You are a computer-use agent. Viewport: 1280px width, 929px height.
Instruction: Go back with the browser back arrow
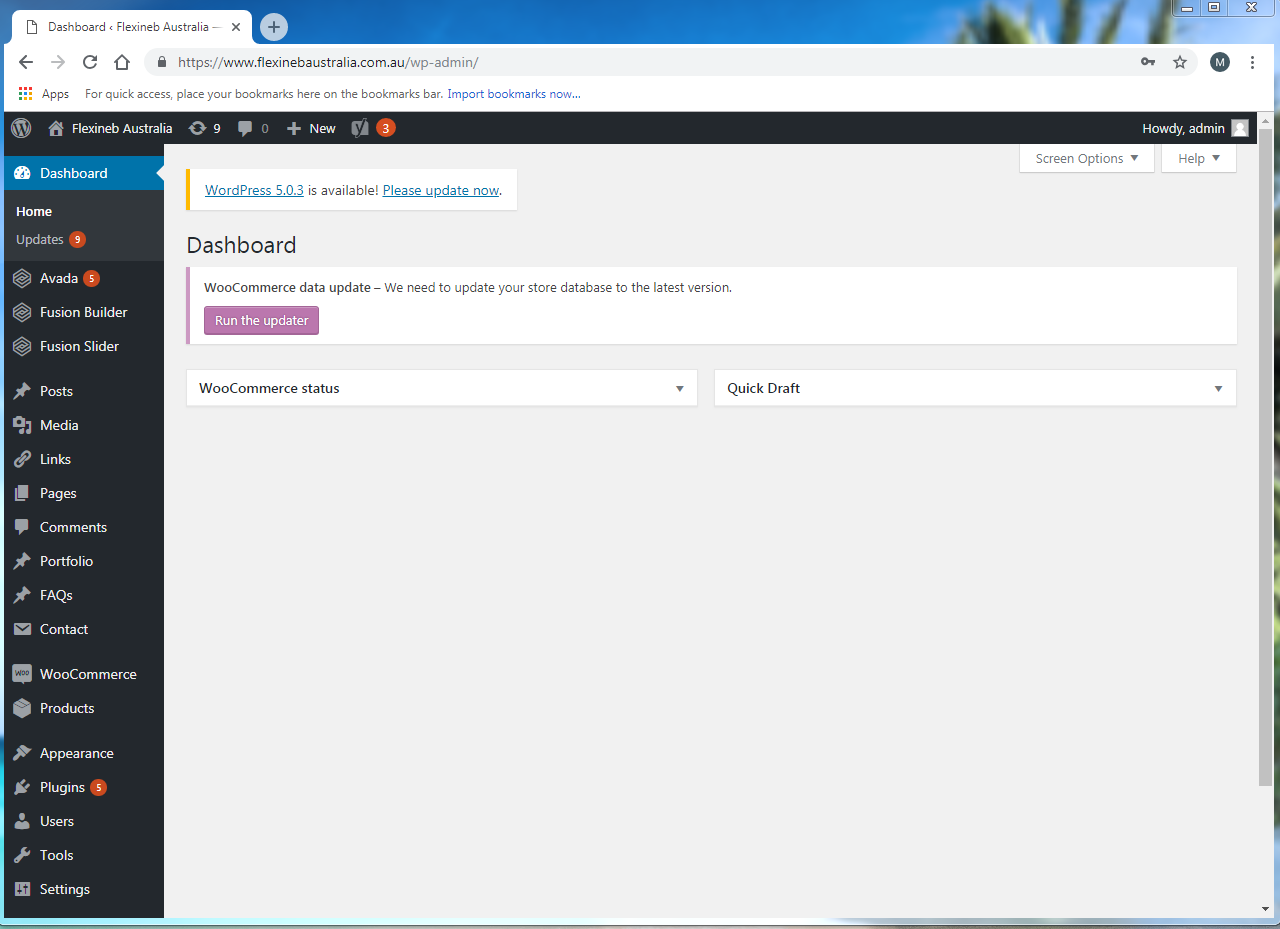(x=26, y=62)
